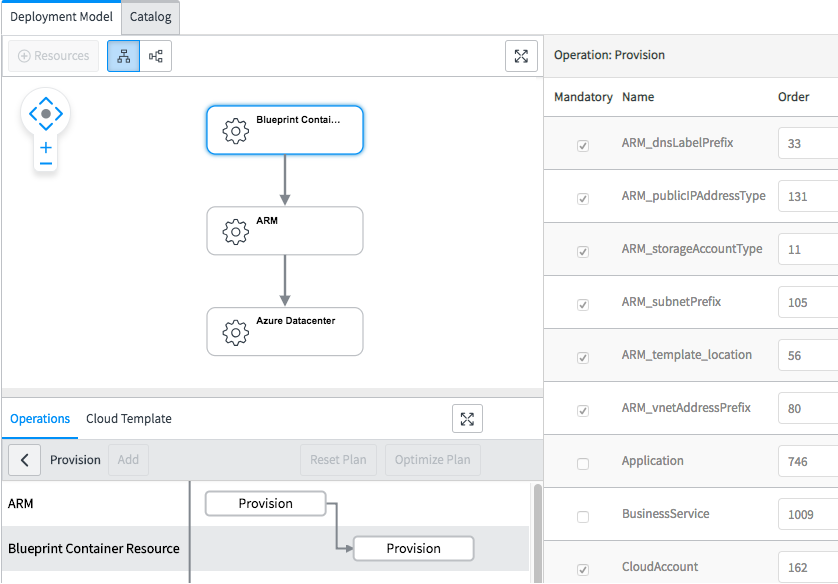Edit order field for ARM_dnsLabelPrefix
This screenshot has width=838, height=584.
[x=808, y=143]
